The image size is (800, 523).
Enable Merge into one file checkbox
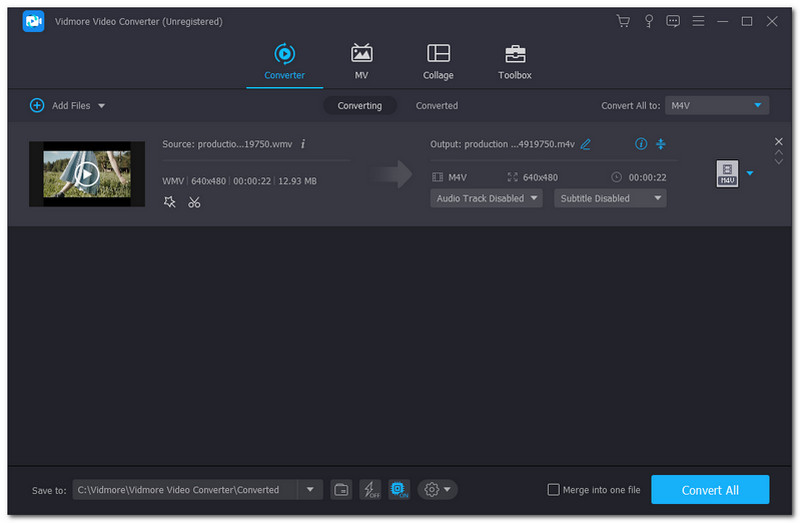554,489
